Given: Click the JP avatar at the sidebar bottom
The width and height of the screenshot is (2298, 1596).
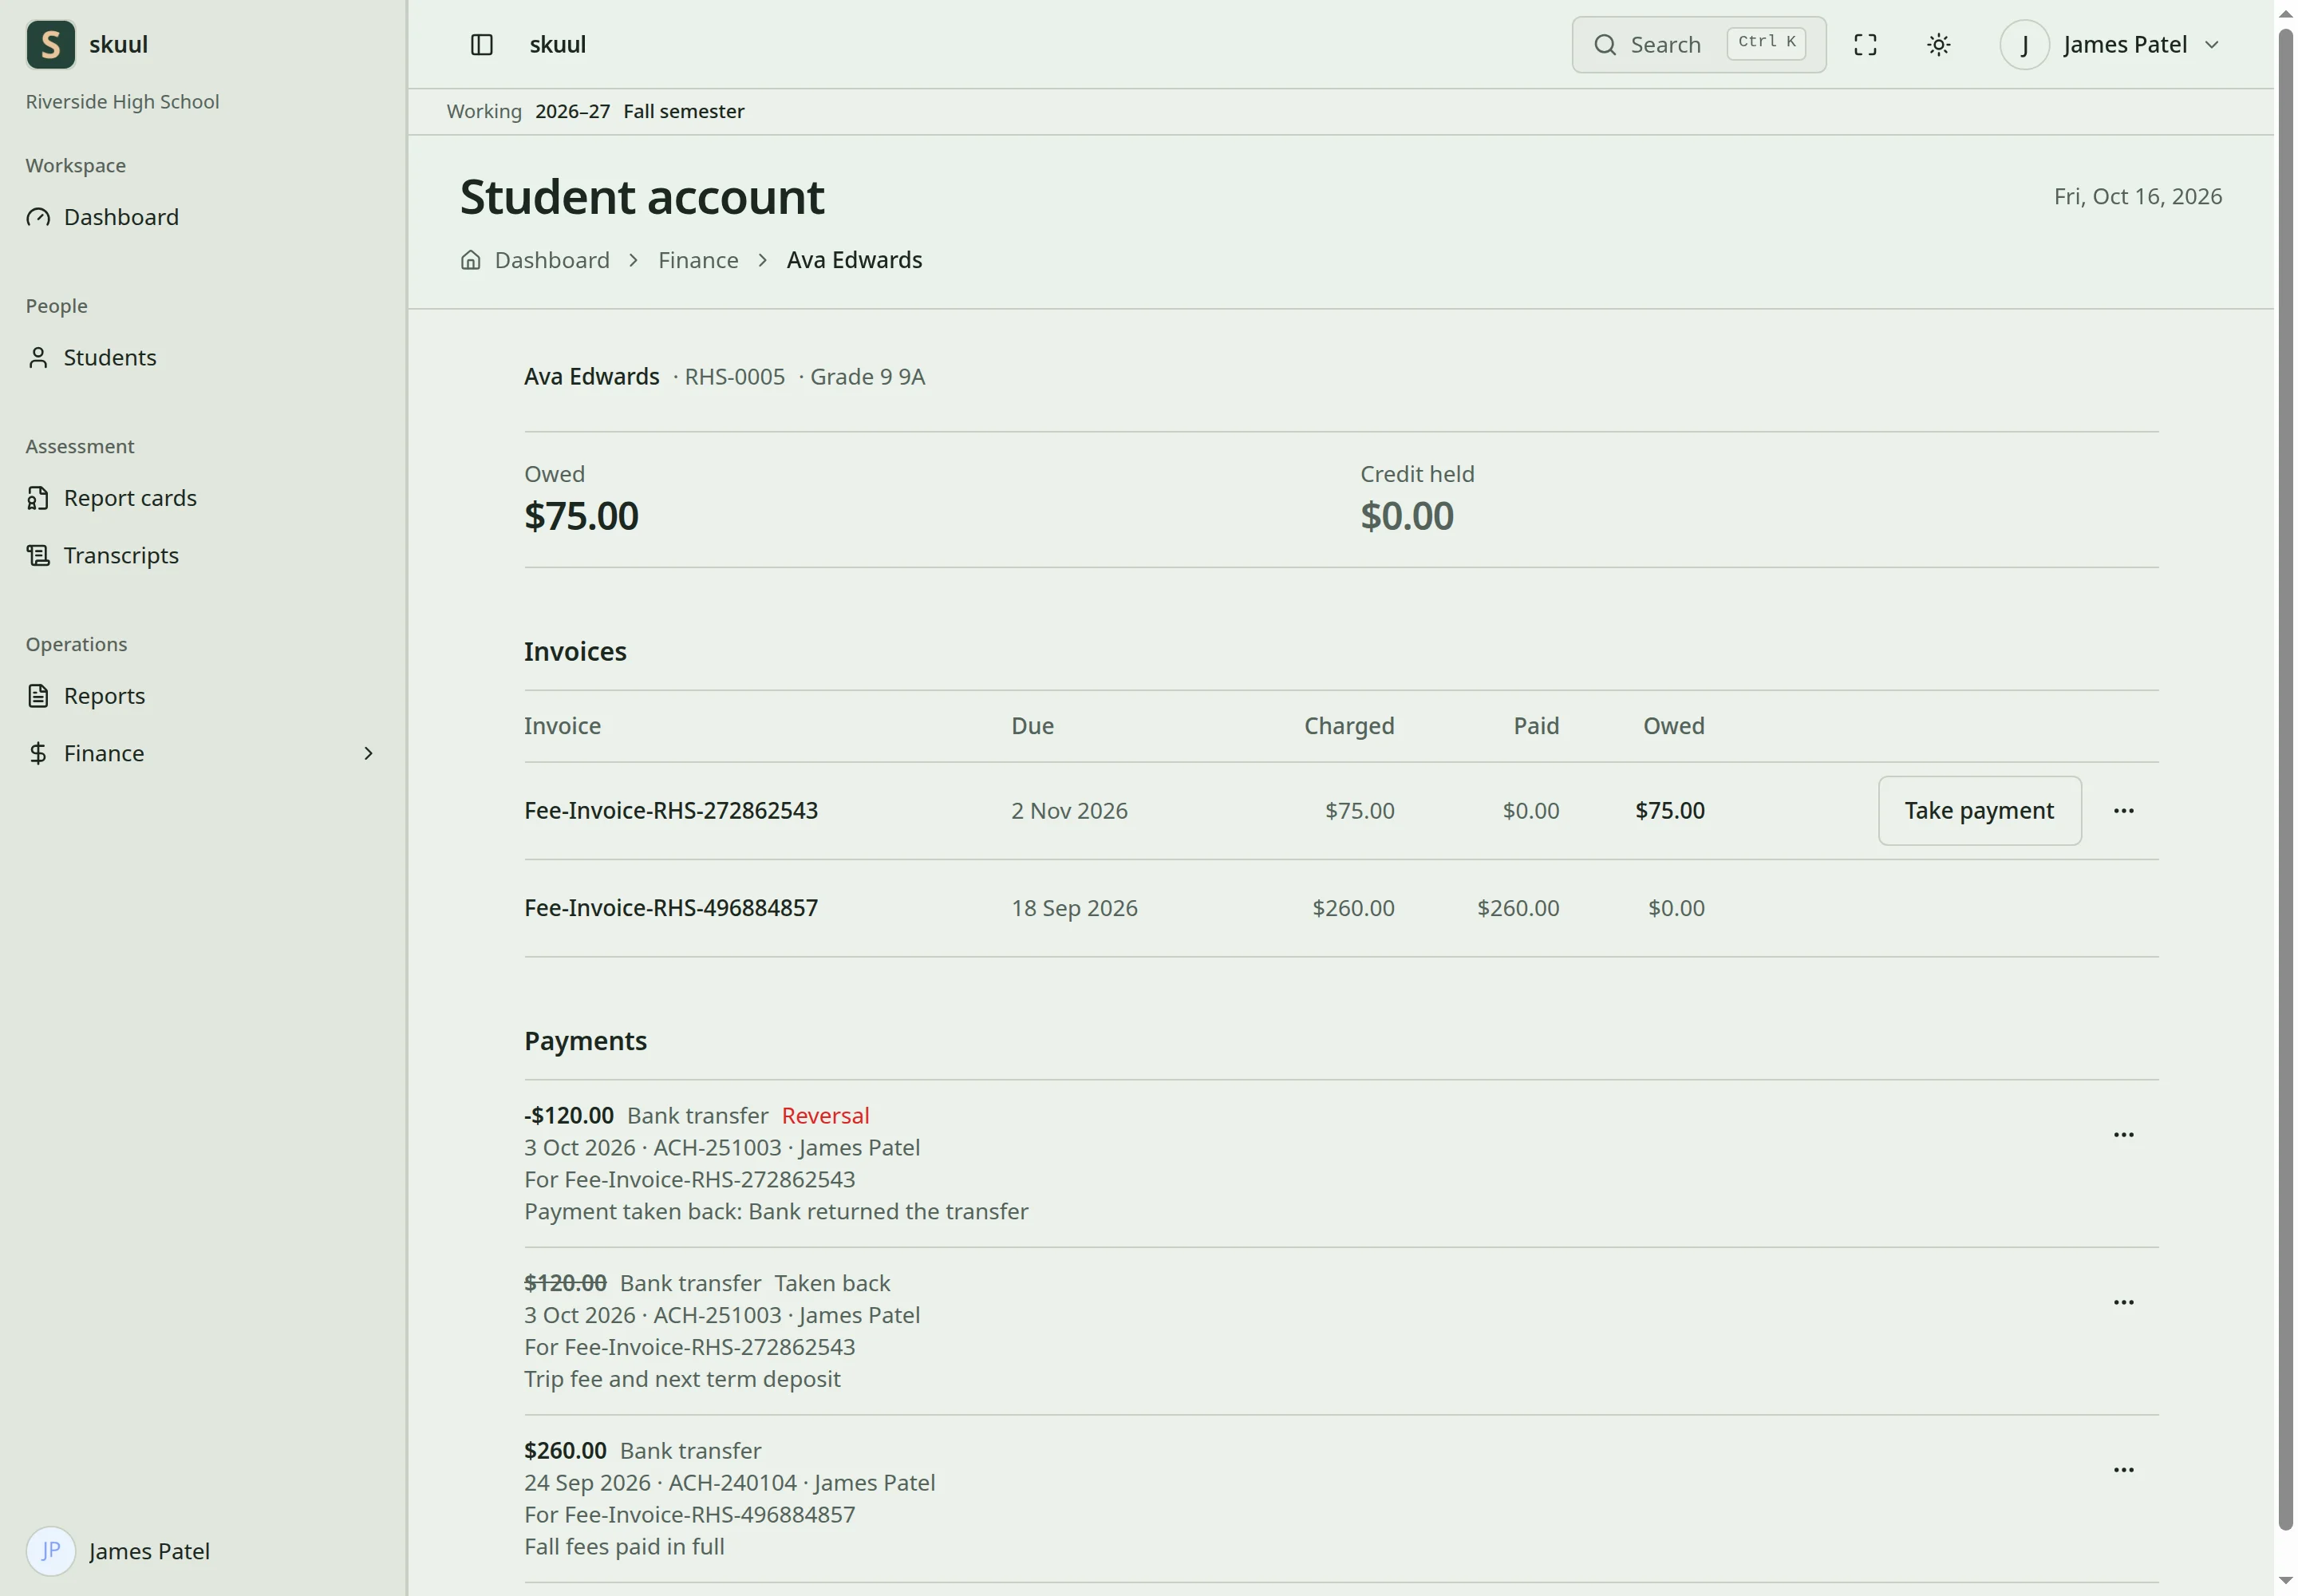Looking at the screenshot, I should click(x=50, y=1551).
